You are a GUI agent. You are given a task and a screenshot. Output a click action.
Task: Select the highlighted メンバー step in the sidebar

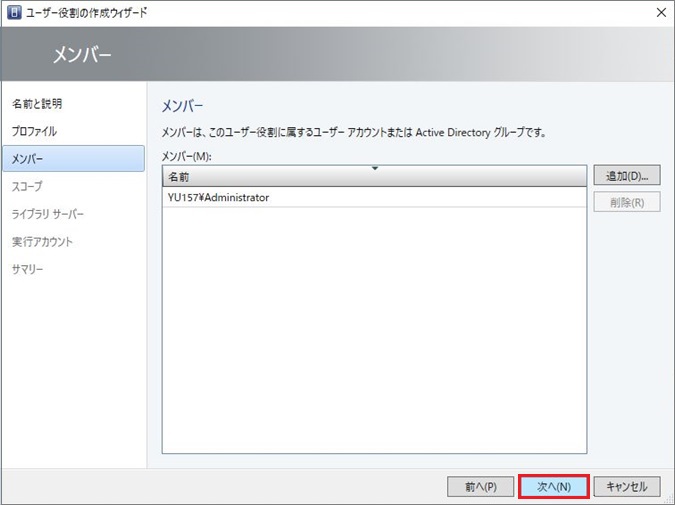(28, 158)
